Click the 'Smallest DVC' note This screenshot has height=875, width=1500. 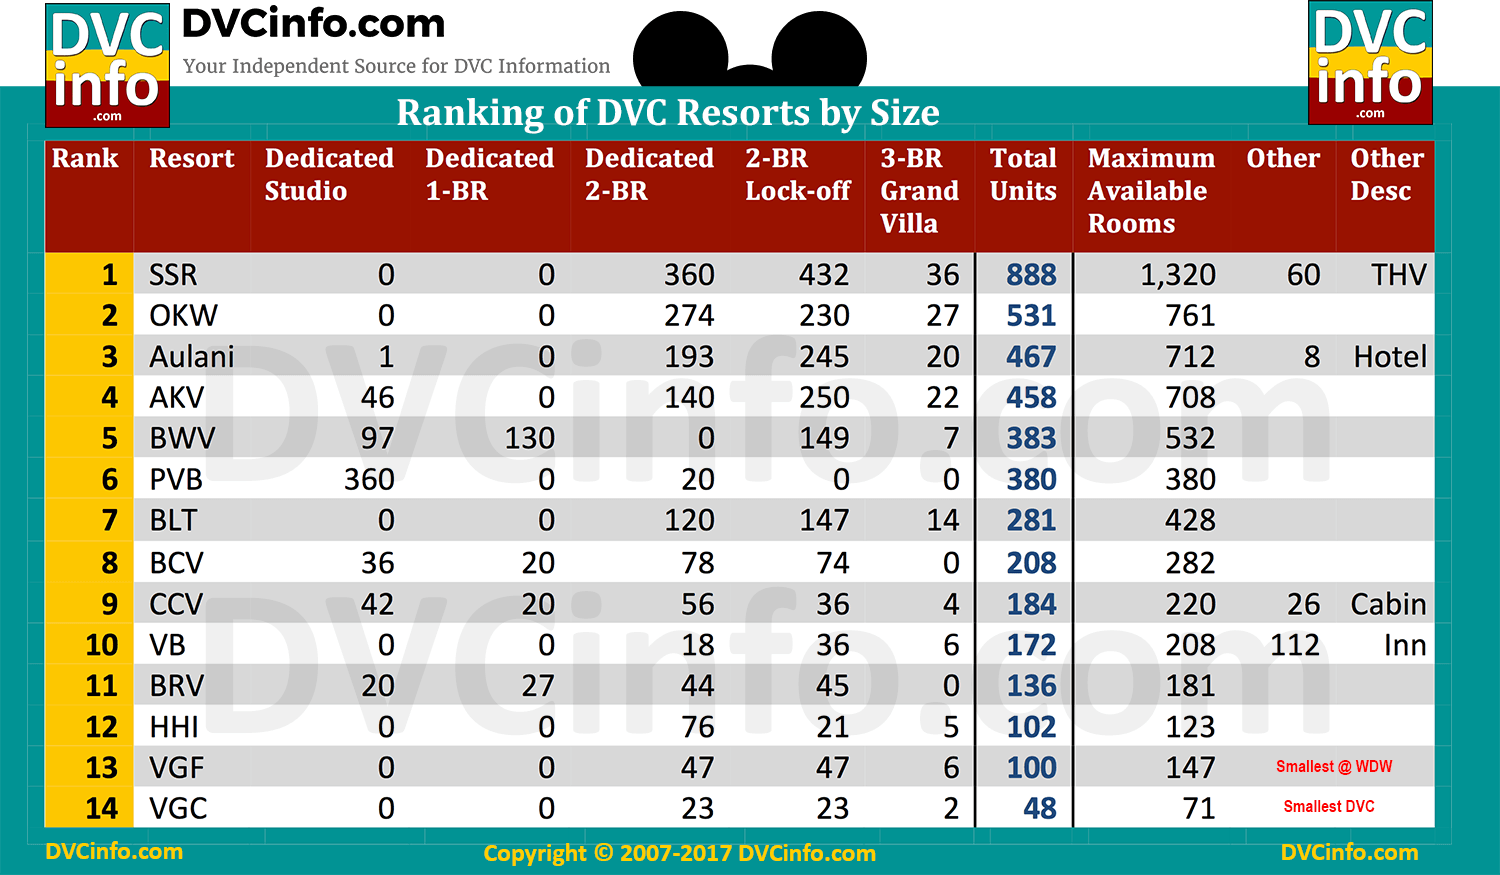(x=1329, y=806)
